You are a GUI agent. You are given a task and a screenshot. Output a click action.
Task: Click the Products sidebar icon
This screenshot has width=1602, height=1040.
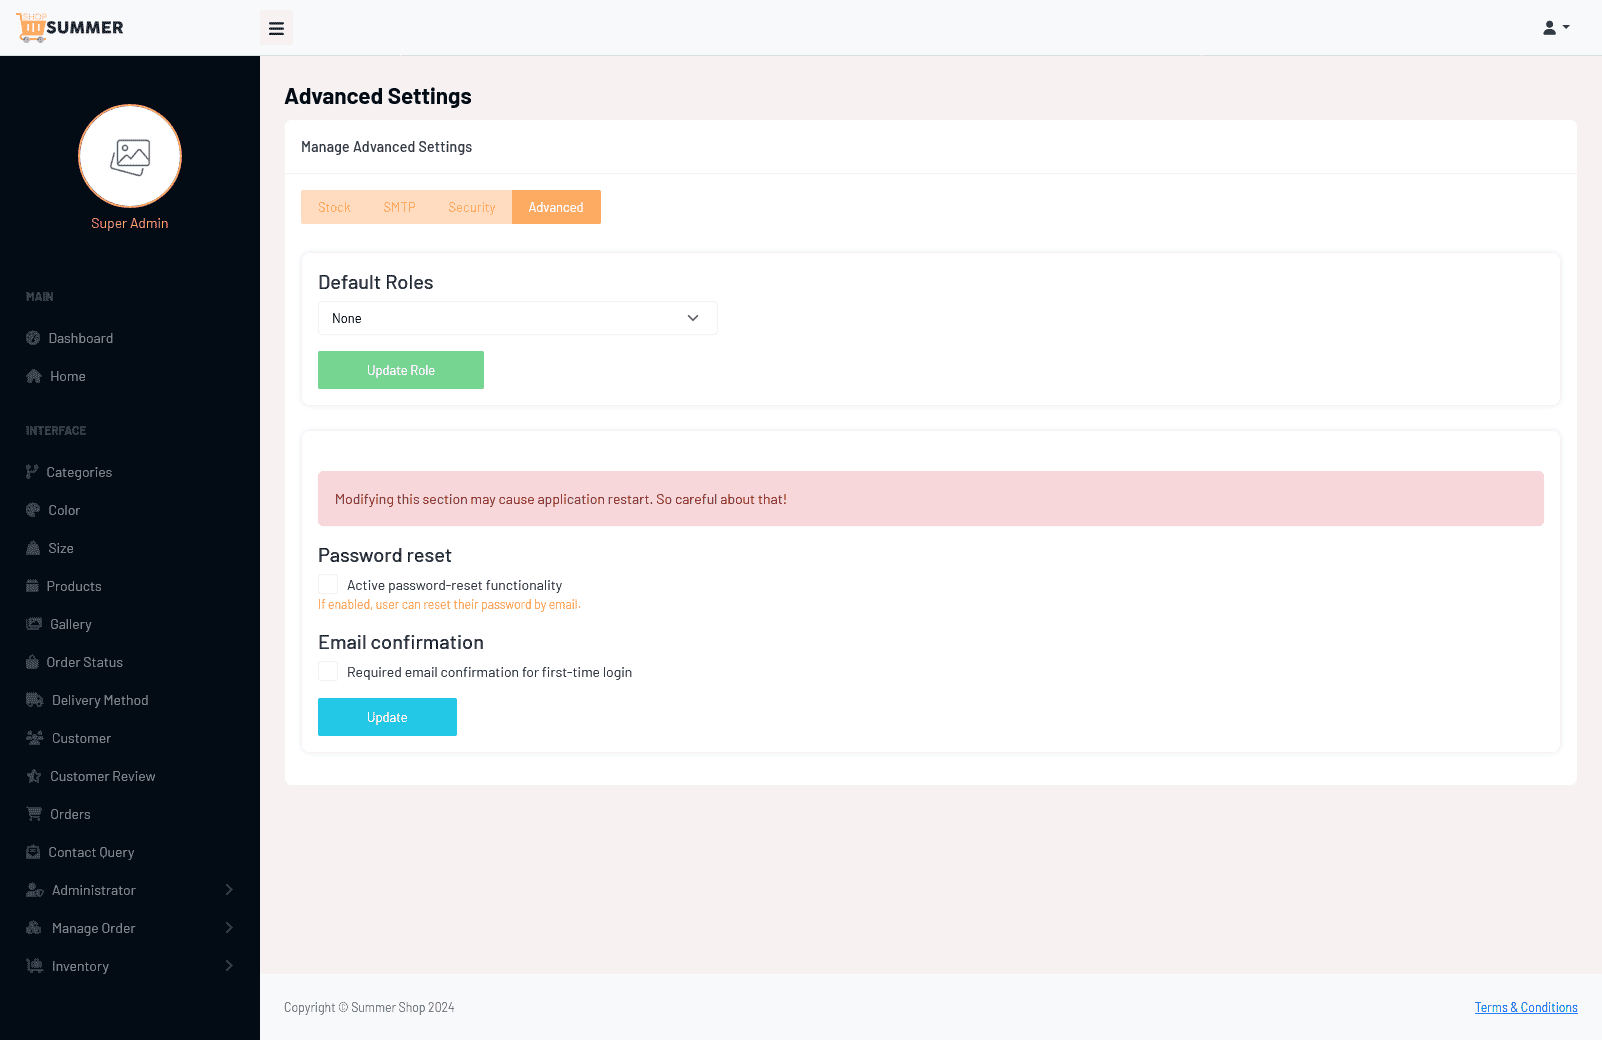pyautogui.click(x=32, y=586)
